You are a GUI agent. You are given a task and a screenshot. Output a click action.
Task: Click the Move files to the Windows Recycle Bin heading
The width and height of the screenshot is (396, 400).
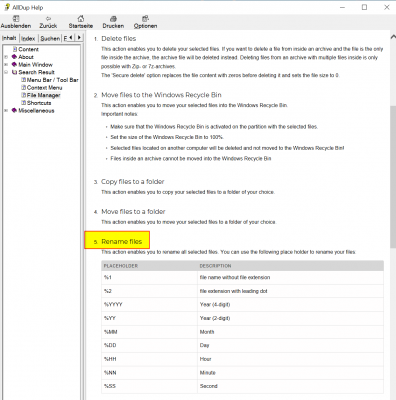click(x=161, y=95)
